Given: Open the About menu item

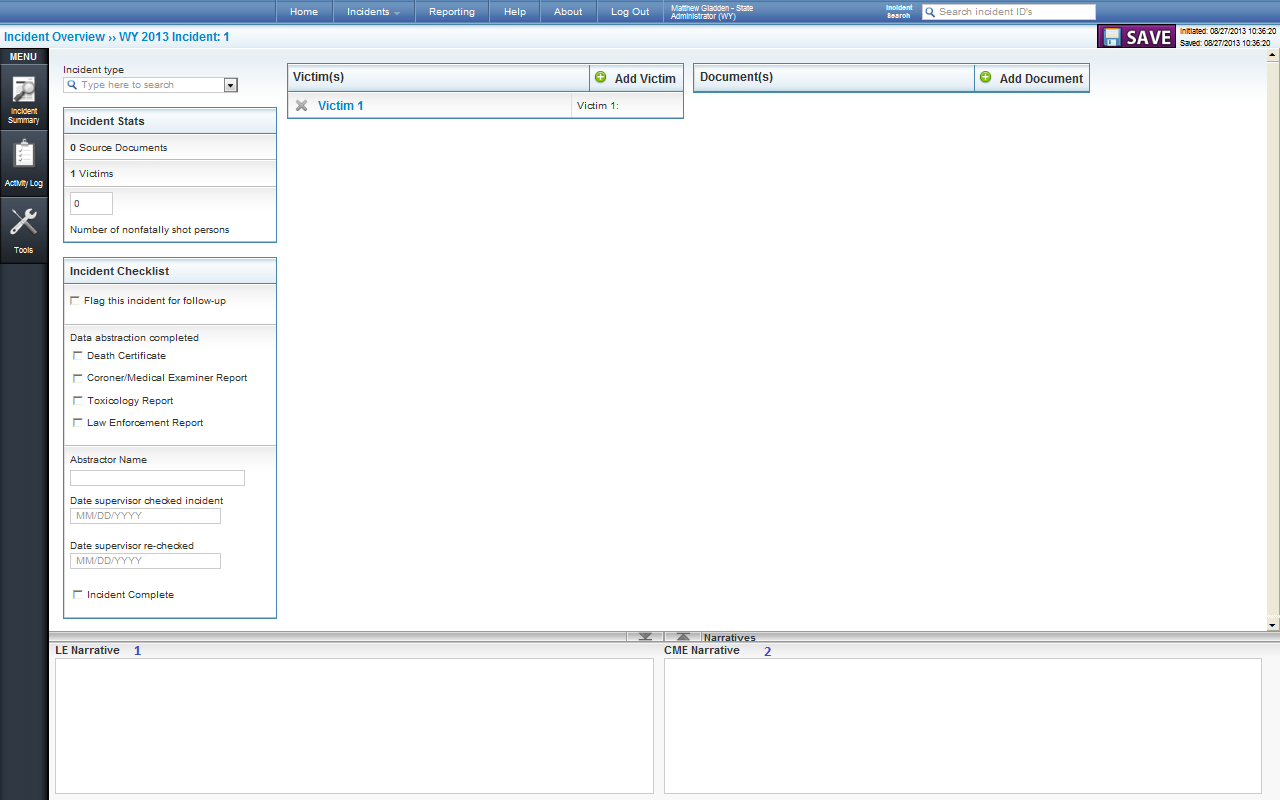Looking at the screenshot, I should 568,12.
